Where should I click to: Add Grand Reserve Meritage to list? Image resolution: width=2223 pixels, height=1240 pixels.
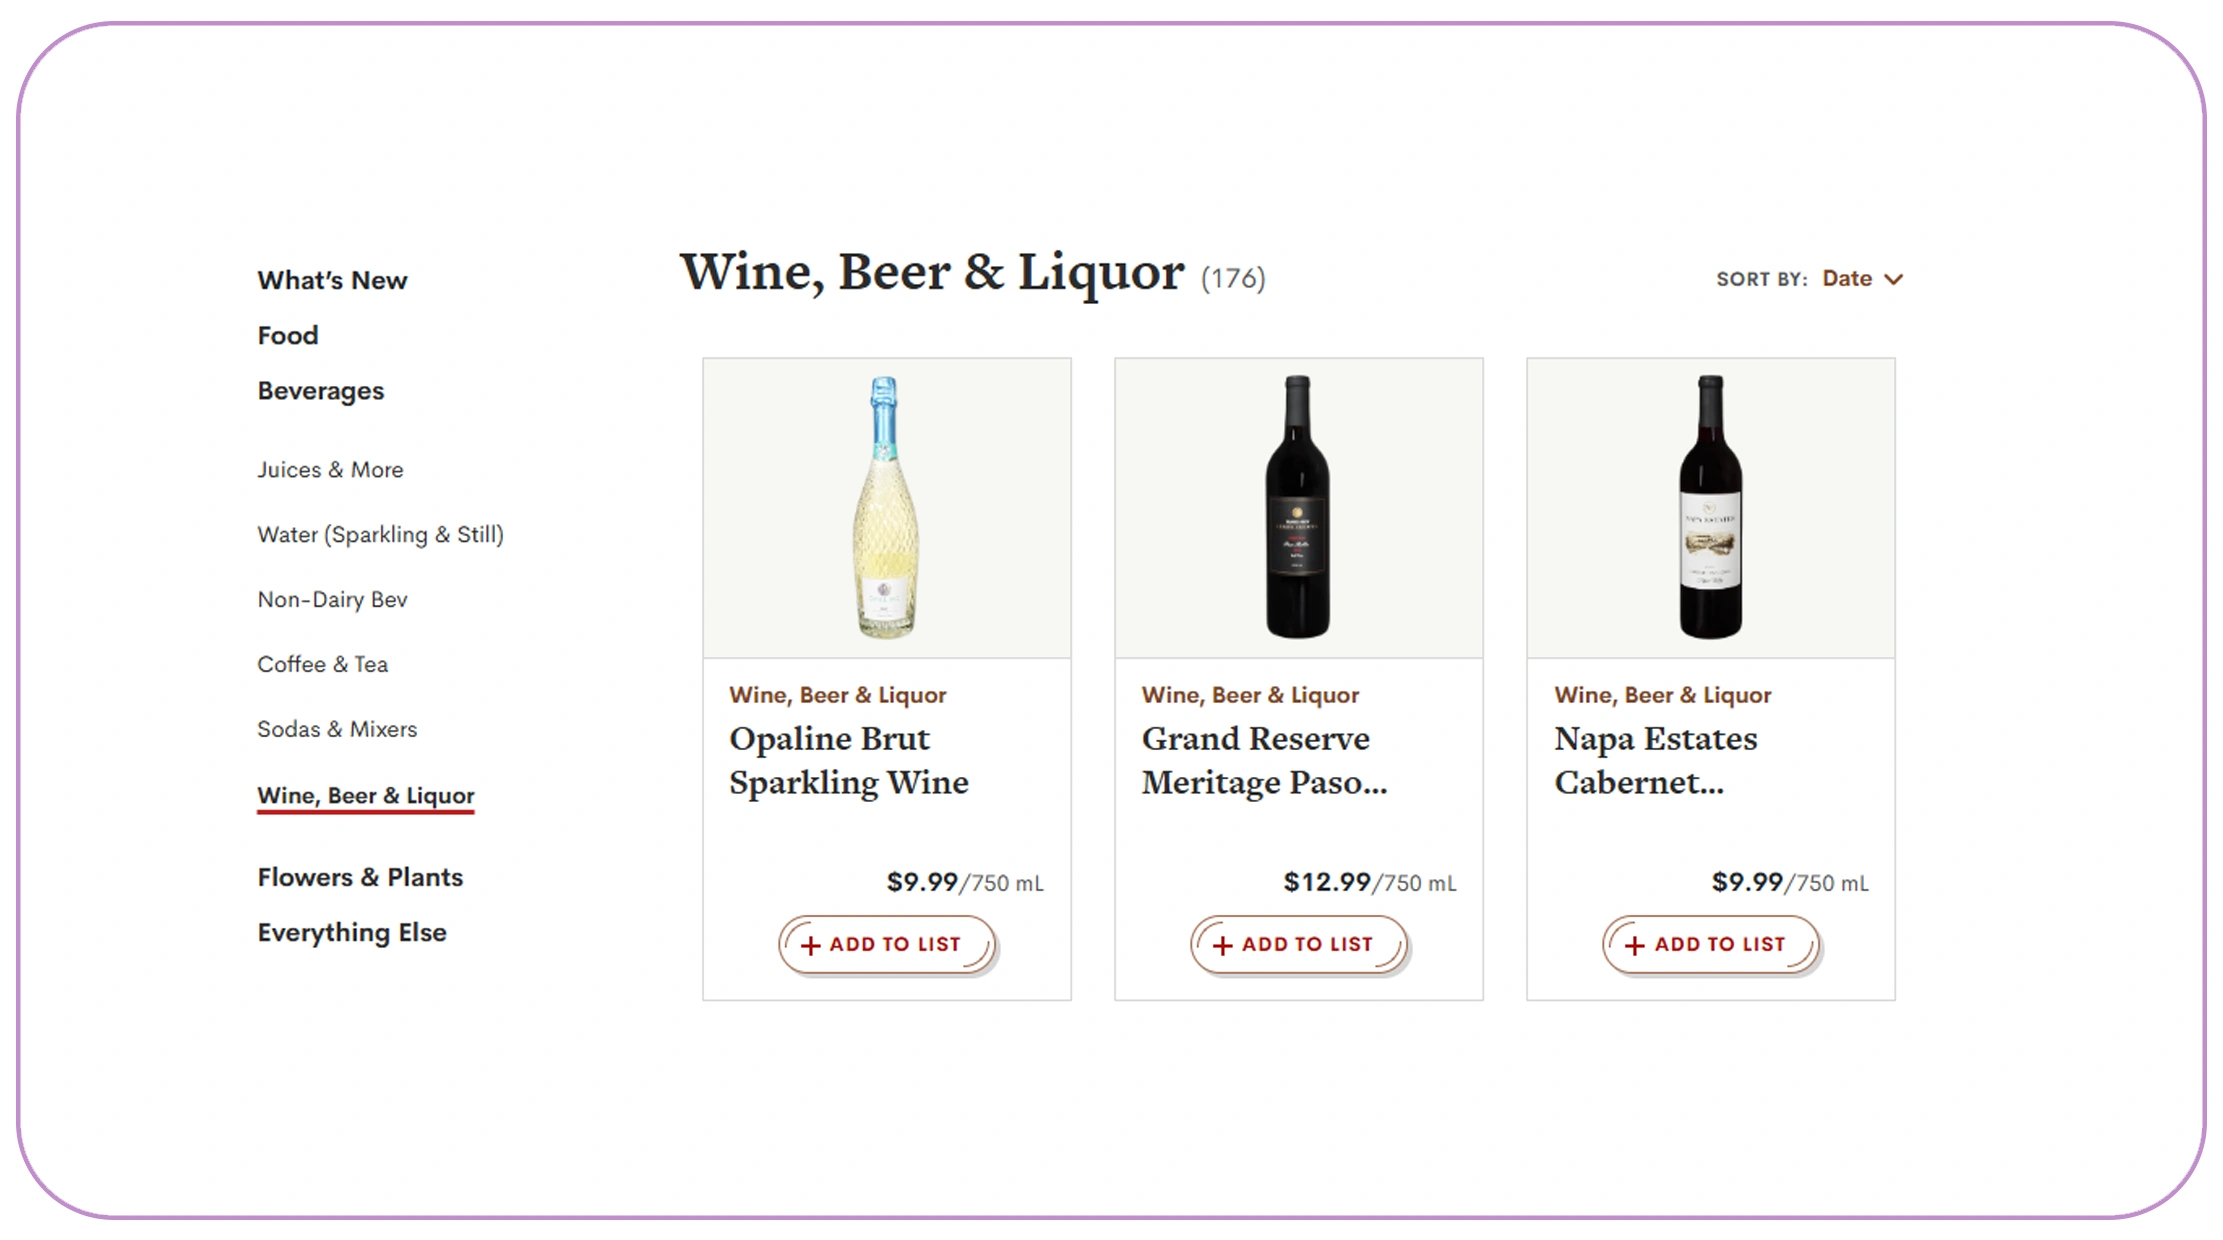pos(1298,944)
